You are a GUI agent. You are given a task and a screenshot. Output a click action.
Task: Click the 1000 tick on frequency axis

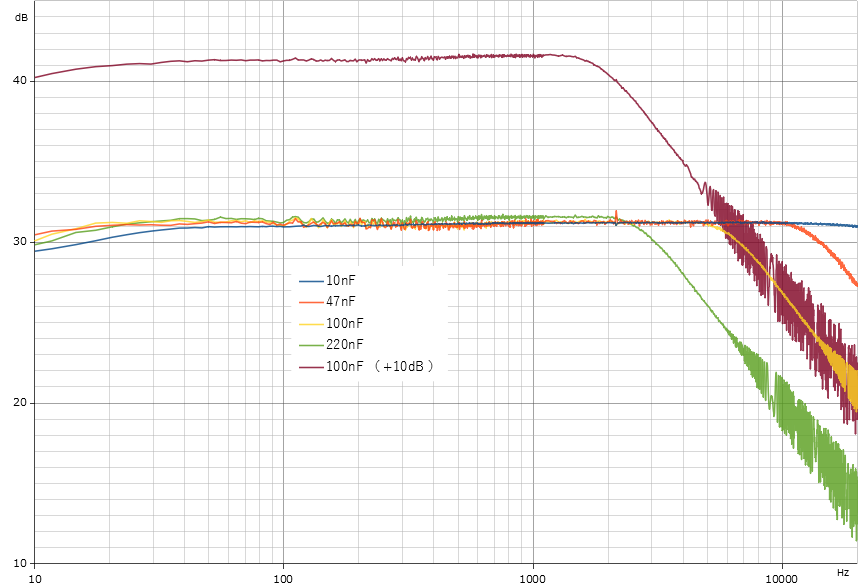532,578
